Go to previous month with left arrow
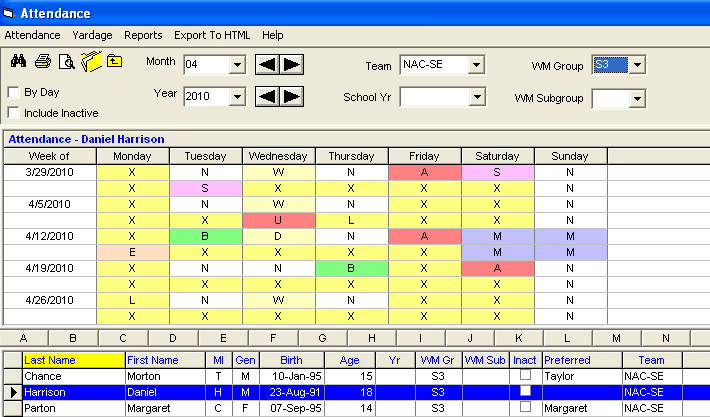This screenshot has width=710, height=417. [267, 65]
